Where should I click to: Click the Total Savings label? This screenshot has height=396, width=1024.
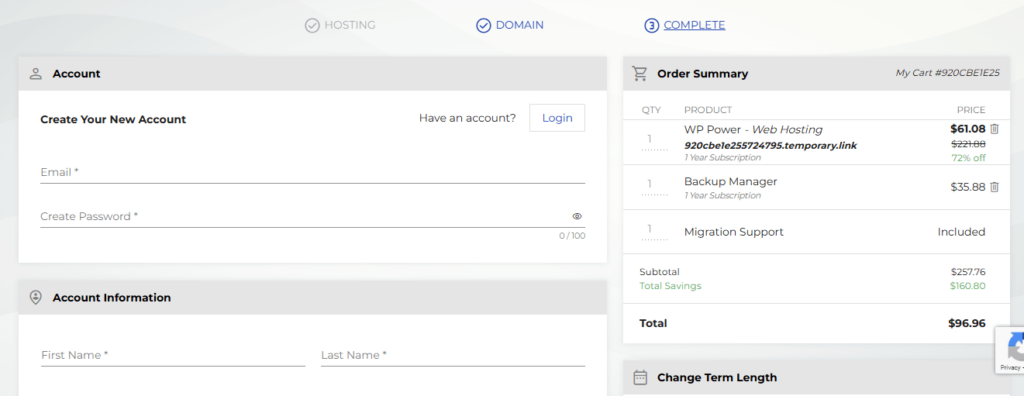[671, 286]
